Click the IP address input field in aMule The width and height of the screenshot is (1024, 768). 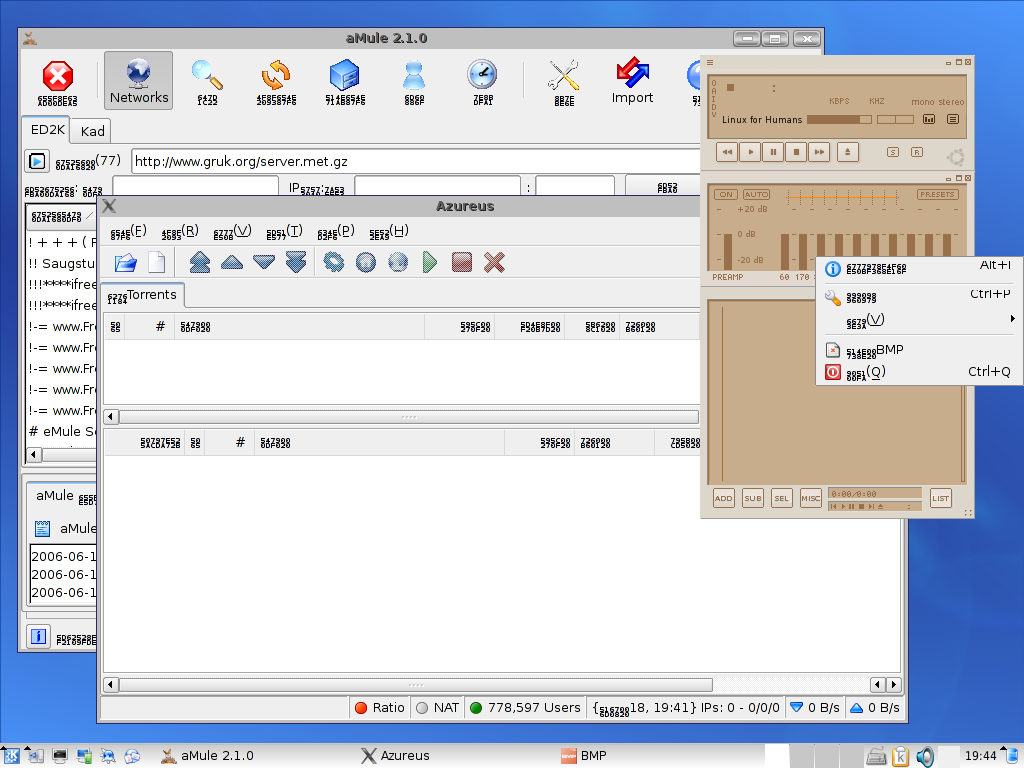click(437, 185)
